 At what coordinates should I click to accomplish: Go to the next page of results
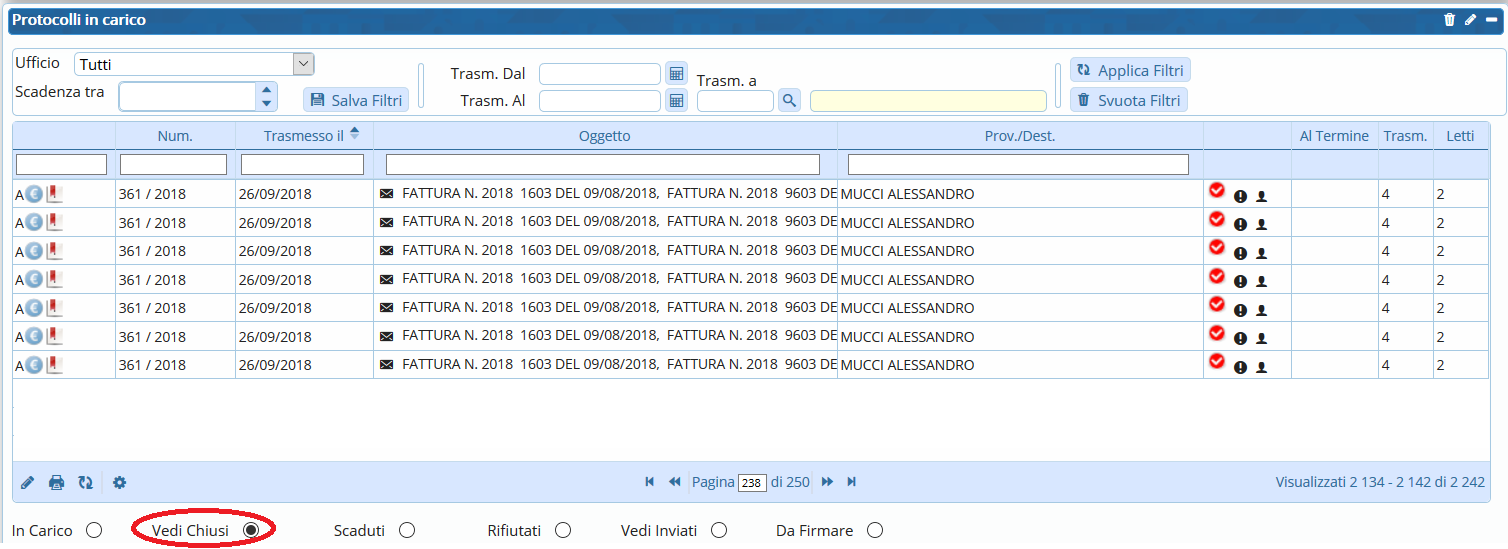coord(828,482)
